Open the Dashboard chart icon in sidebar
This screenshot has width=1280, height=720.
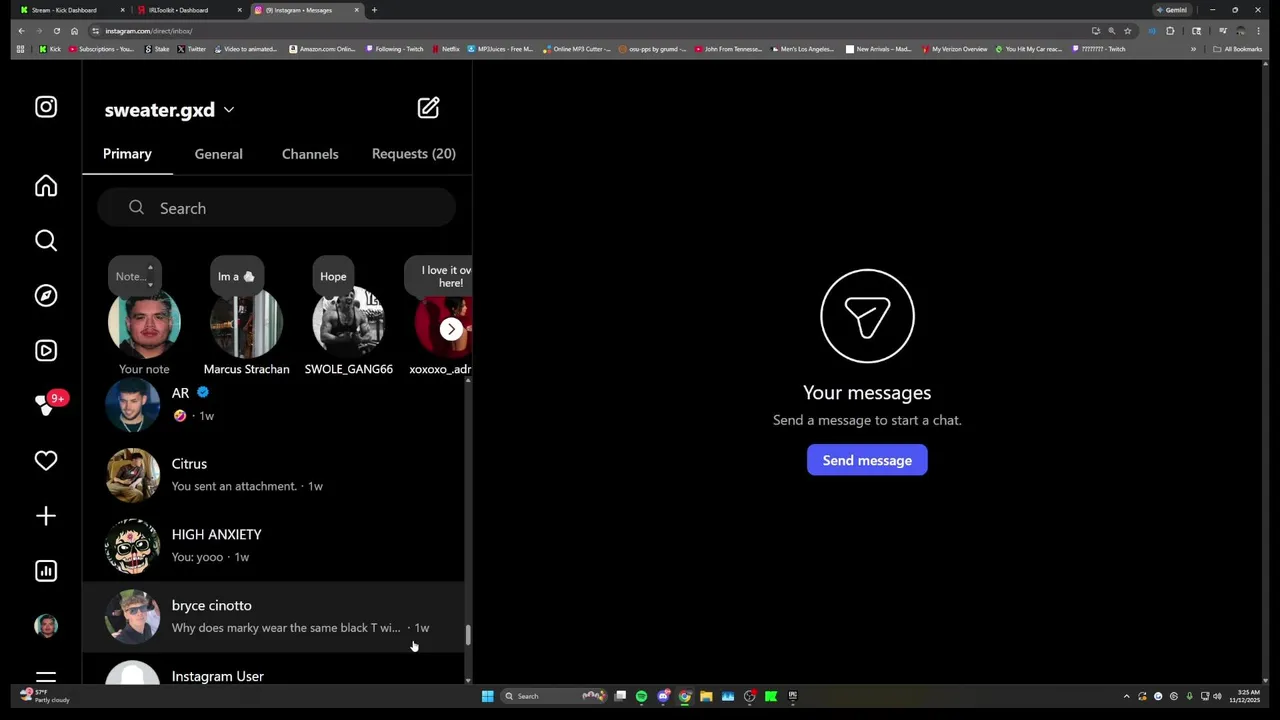tap(46, 571)
